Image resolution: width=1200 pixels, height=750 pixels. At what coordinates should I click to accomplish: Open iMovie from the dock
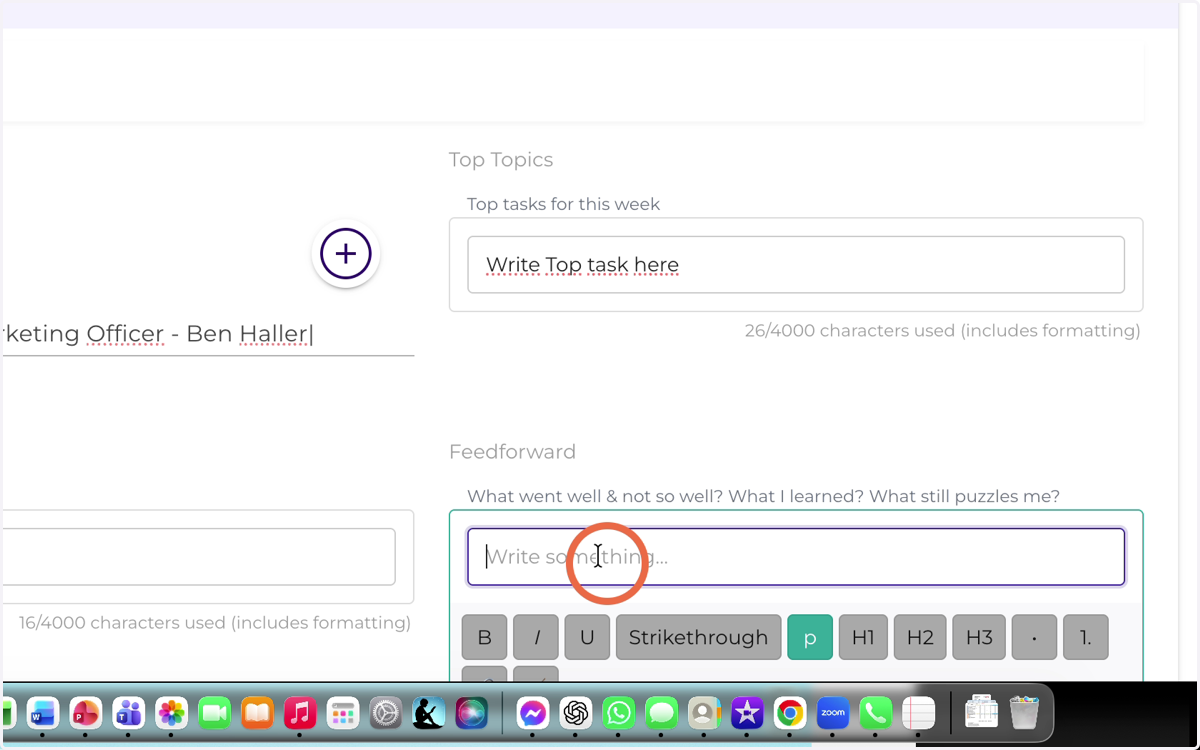coord(747,713)
